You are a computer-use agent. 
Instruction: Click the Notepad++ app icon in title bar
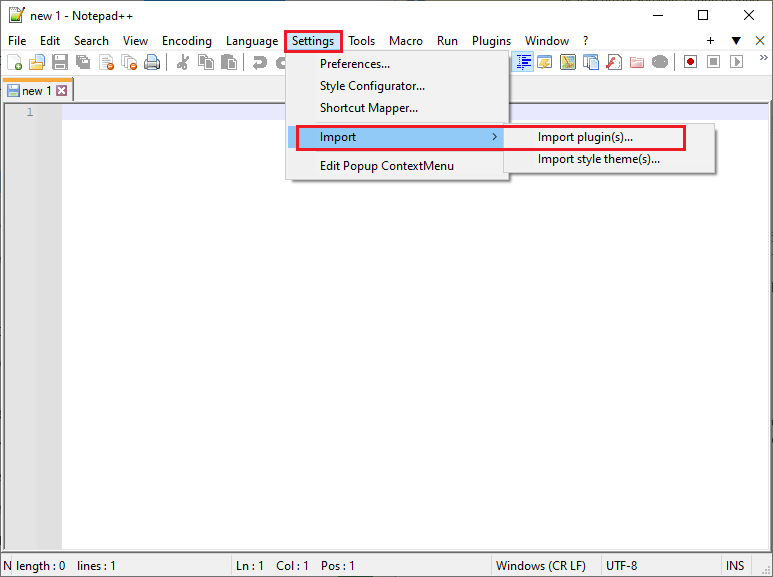tap(16, 15)
